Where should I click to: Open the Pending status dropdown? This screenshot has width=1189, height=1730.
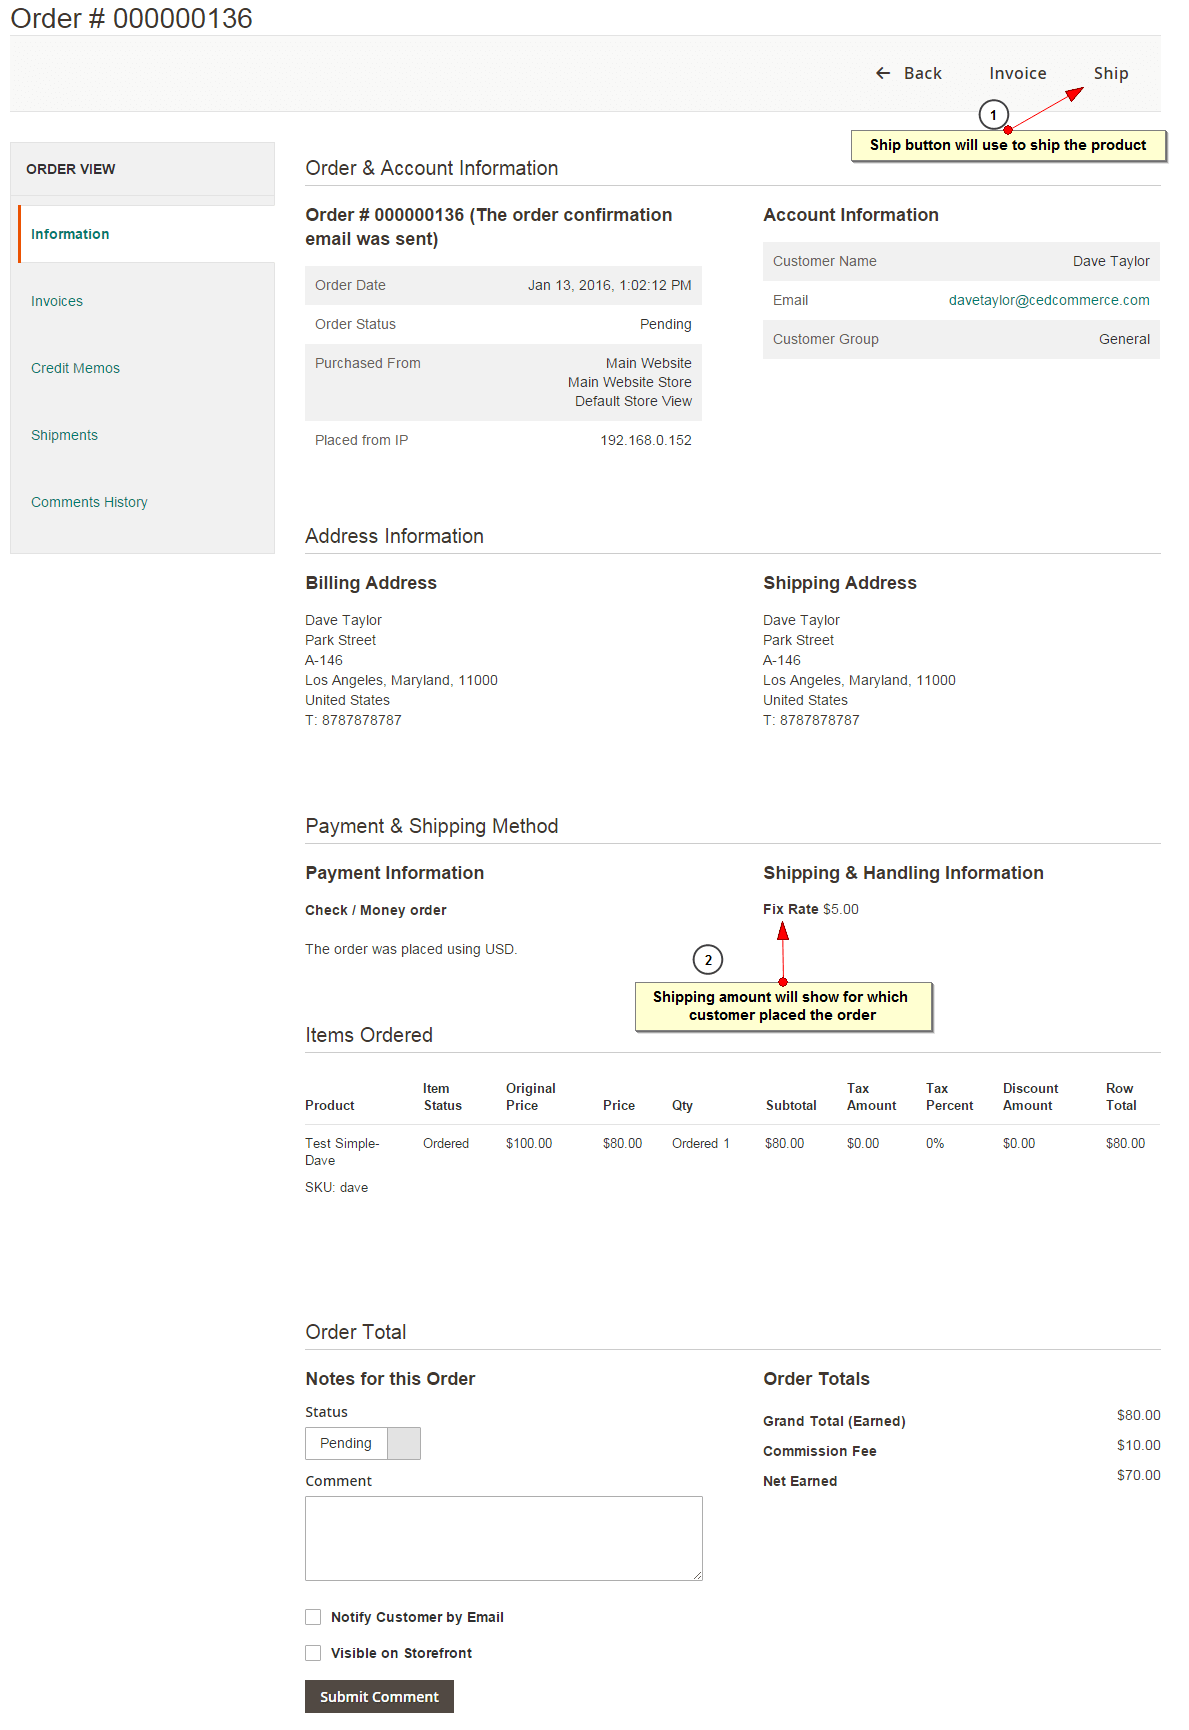[x=347, y=1443]
